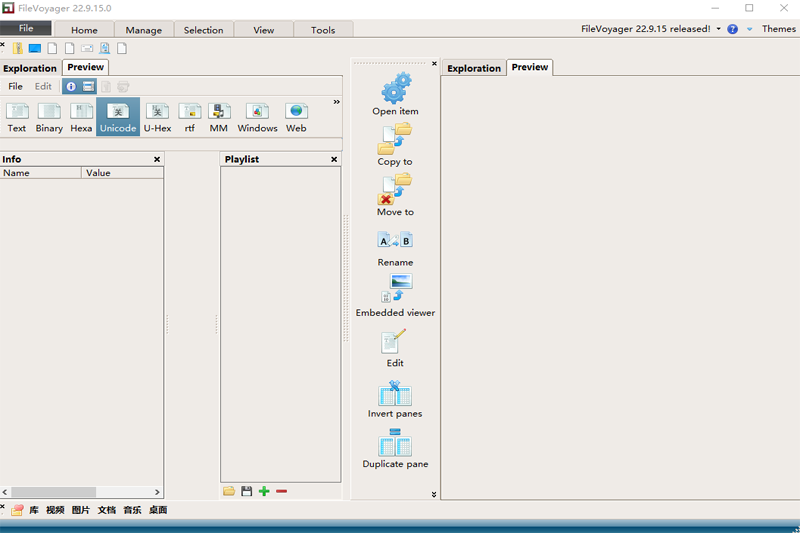Click the FileVoyager 22.9.15 released link
800x533 pixels.
click(646, 29)
